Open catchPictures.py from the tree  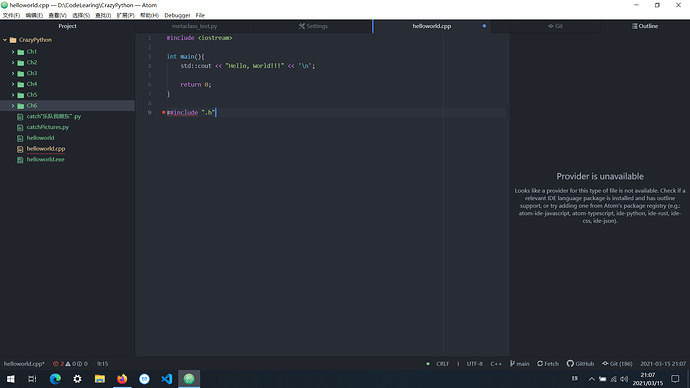coord(48,127)
